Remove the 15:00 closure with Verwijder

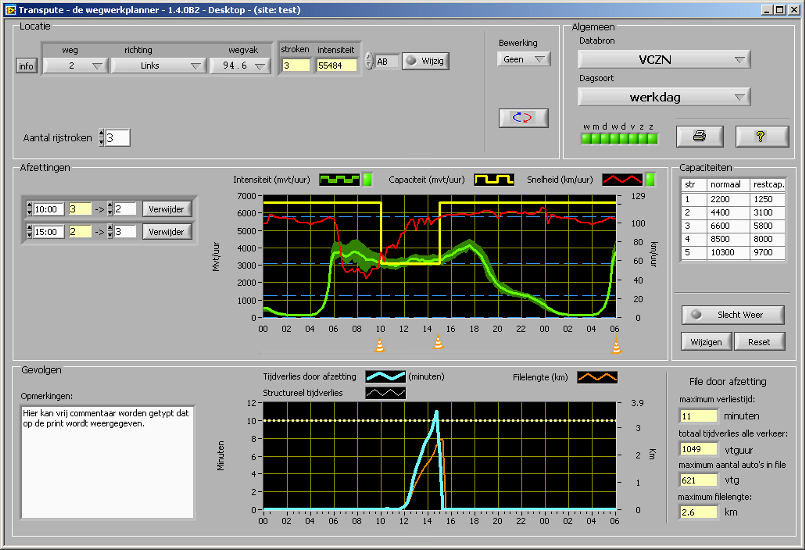click(166, 232)
